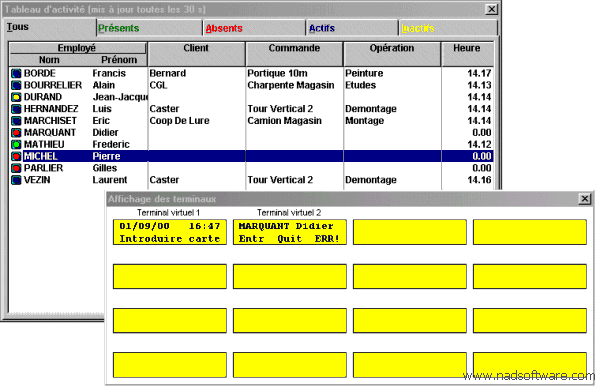
Task: Click the Heure column header
Action: click(467, 54)
